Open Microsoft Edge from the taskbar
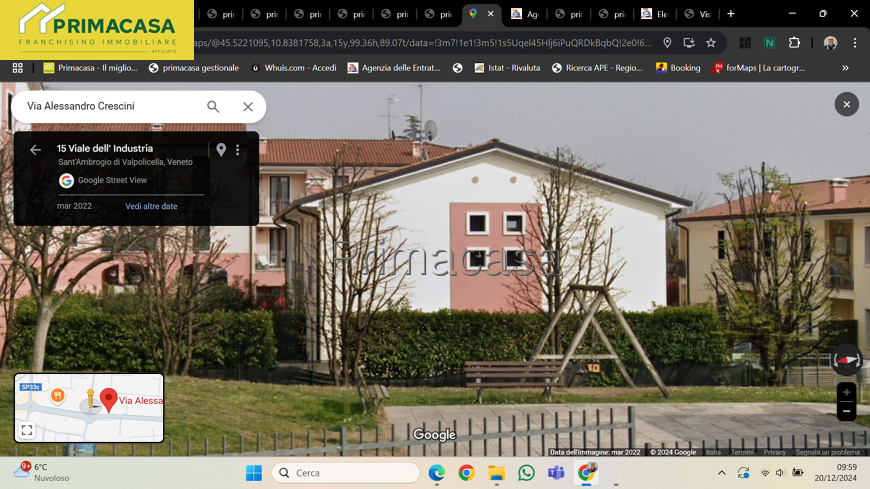Screen dimensions: 870x489 click(437, 473)
